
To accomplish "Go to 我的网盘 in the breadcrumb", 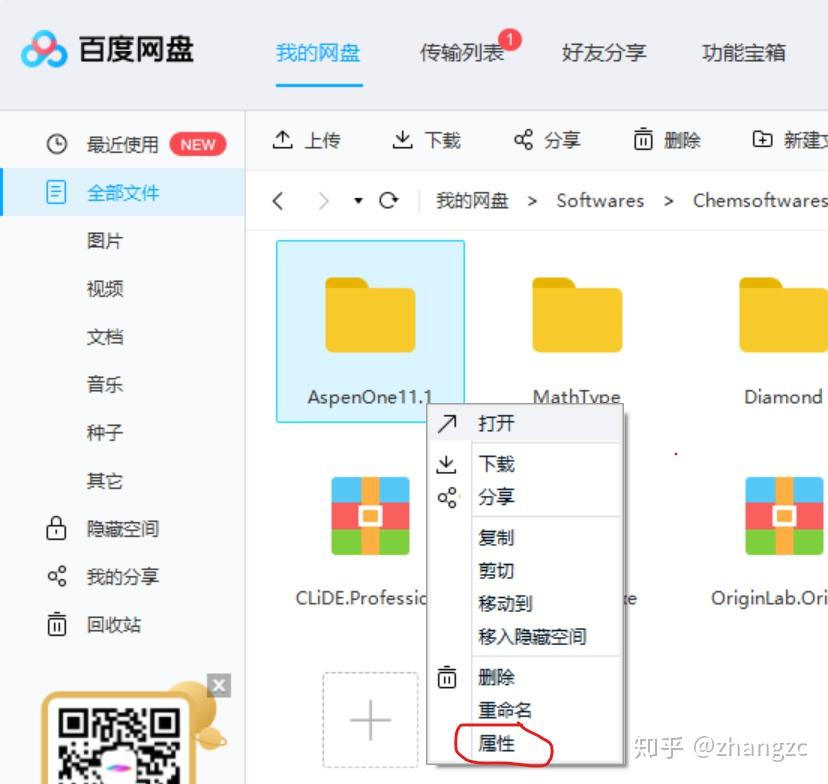I will (472, 201).
